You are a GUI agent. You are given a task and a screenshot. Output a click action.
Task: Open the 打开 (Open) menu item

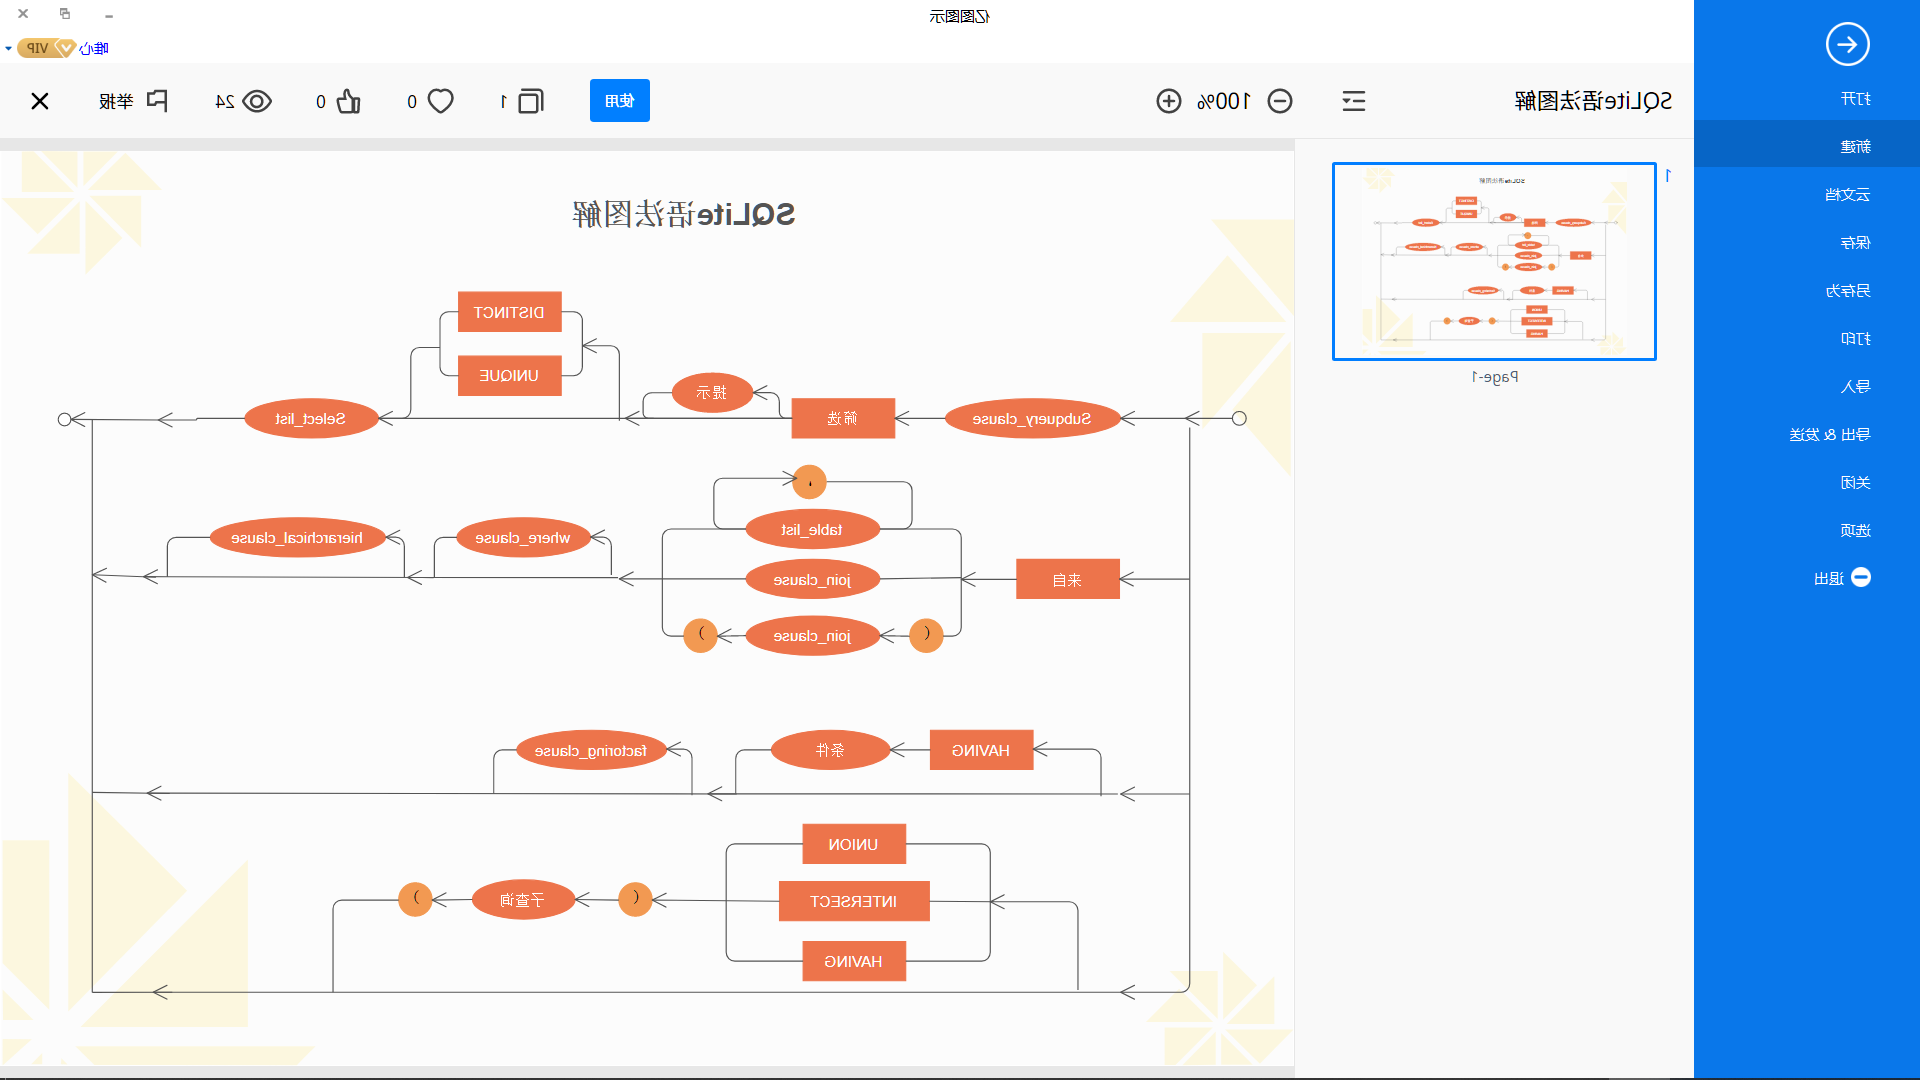1855,98
